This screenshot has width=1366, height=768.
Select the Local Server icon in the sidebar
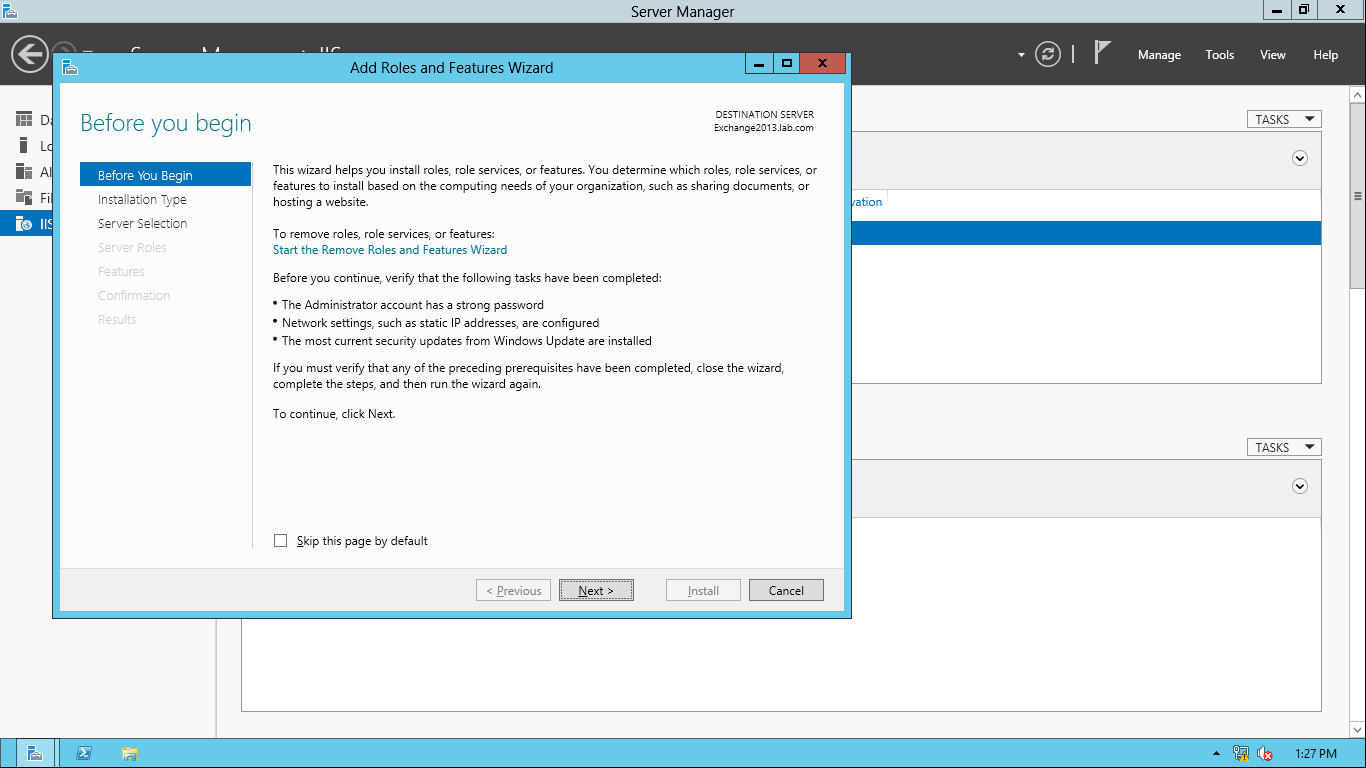pyautogui.click(x=24, y=146)
